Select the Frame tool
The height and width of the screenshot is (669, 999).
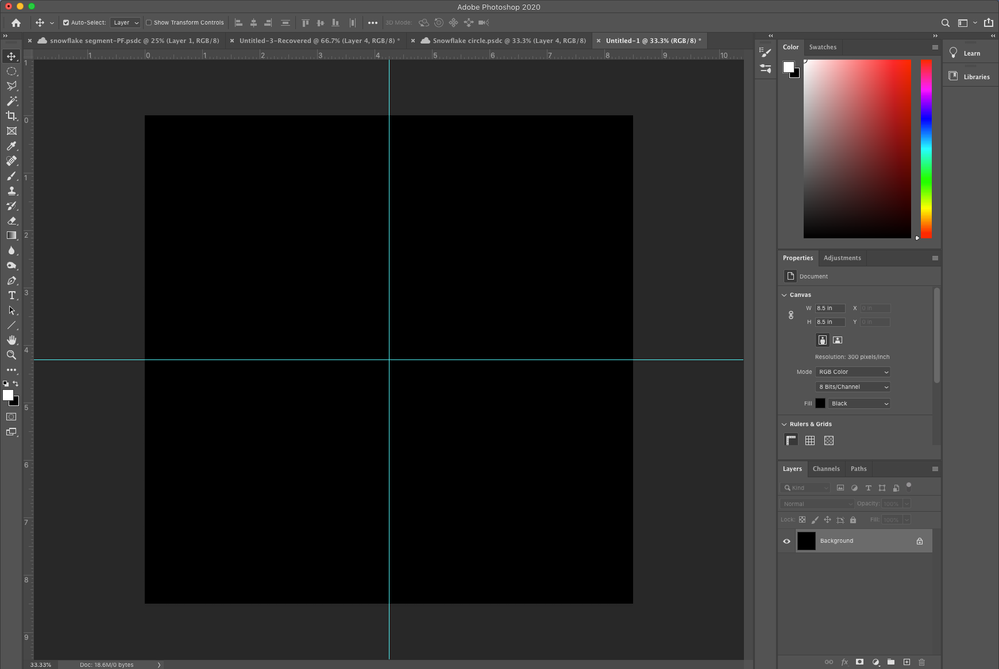11,131
